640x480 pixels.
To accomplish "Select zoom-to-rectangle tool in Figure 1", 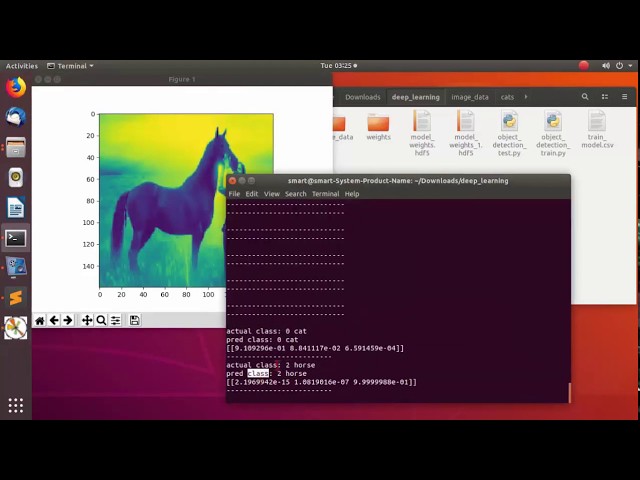I will [x=101, y=320].
